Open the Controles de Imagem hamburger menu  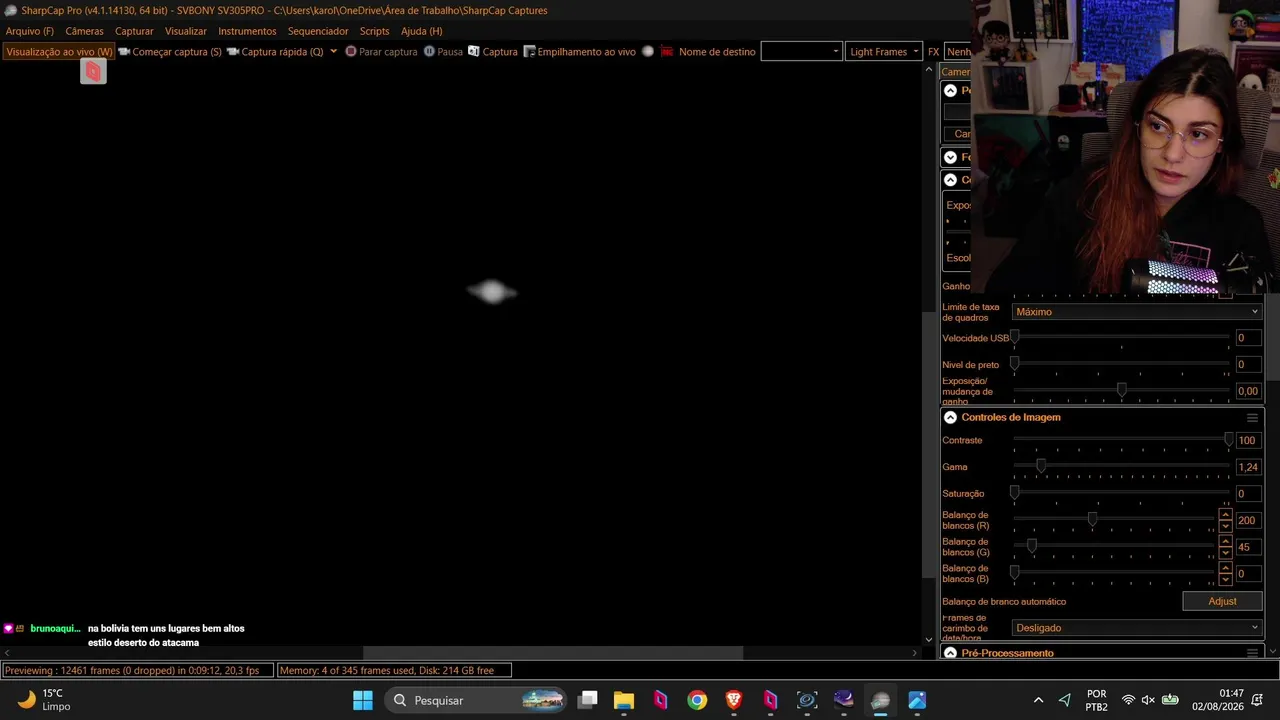coord(1252,418)
